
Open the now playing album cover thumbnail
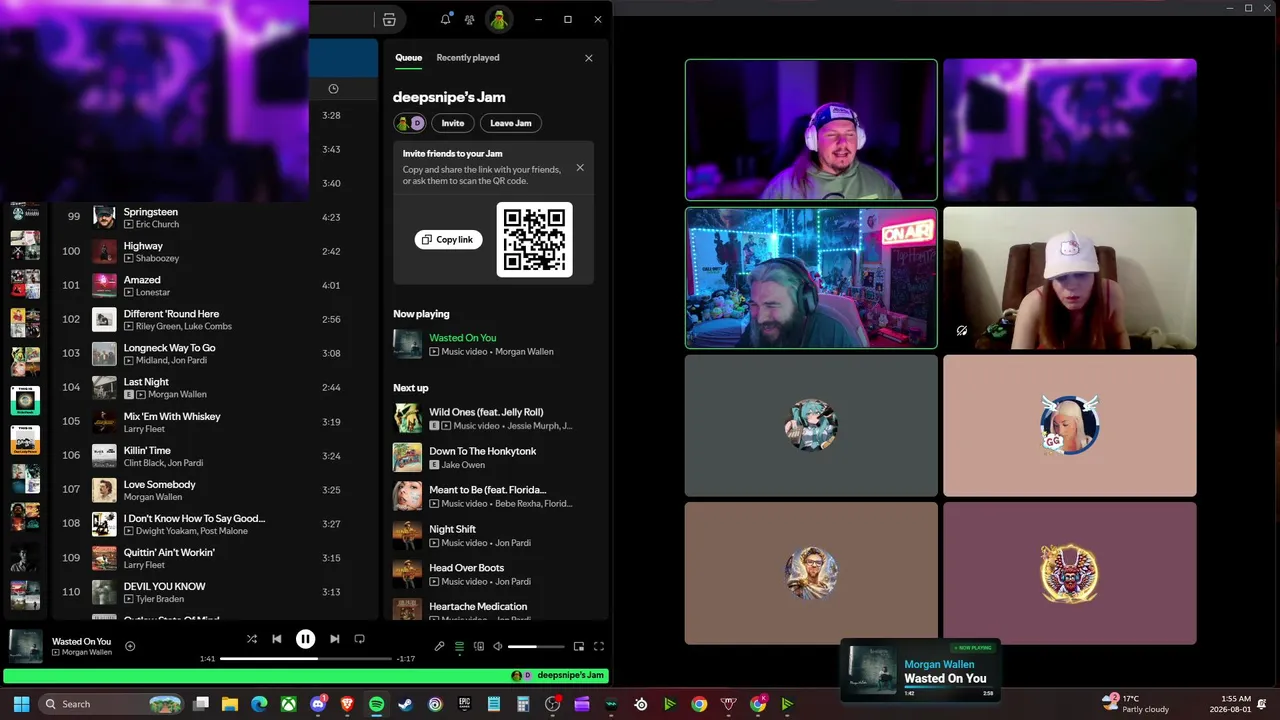tap(26, 646)
